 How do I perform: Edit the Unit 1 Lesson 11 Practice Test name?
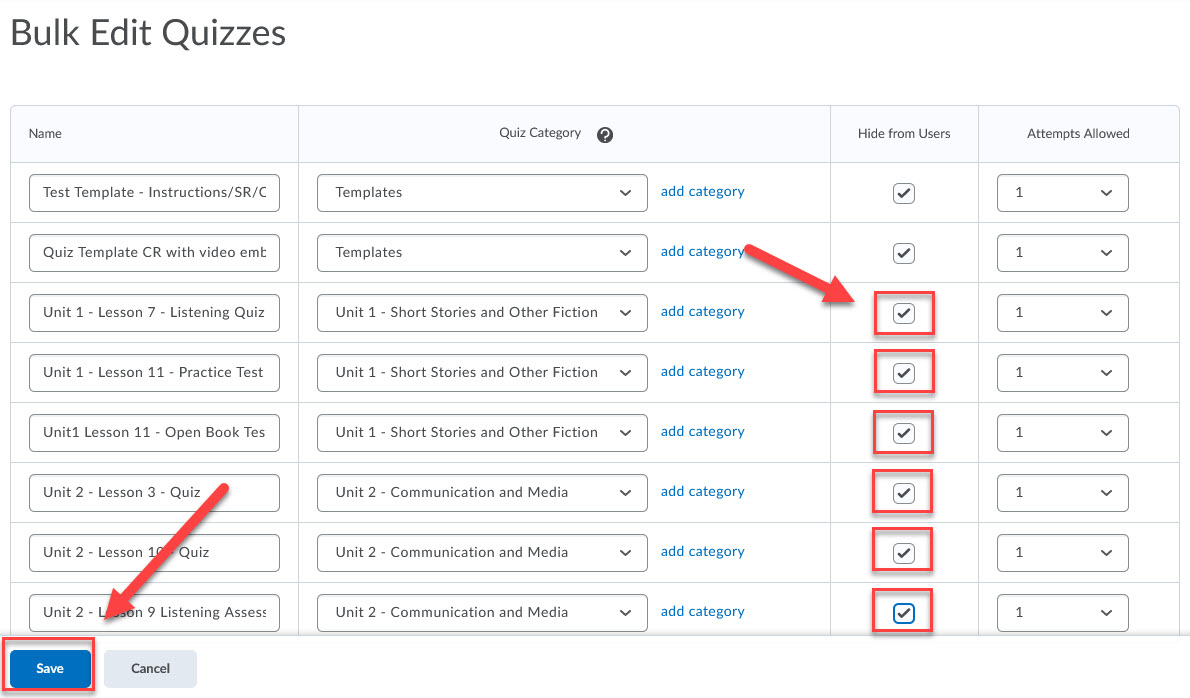(154, 373)
